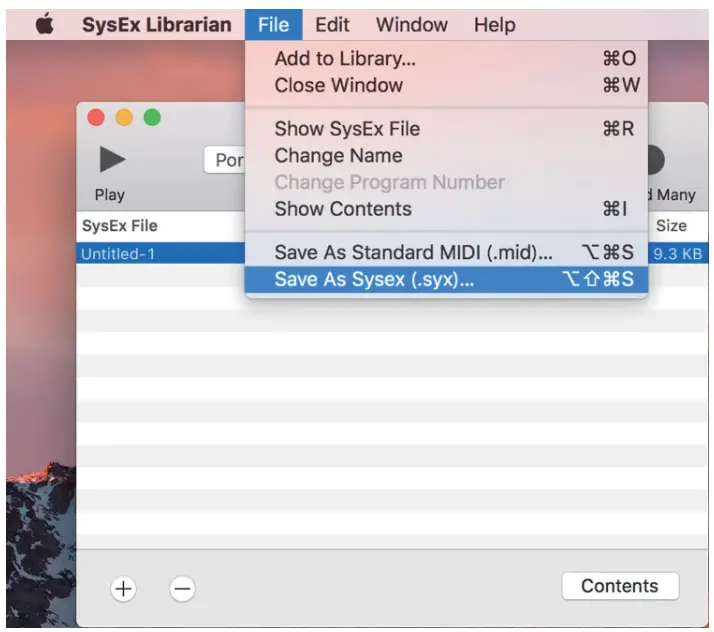Open the SysEx Librarian application menu

pos(157,25)
